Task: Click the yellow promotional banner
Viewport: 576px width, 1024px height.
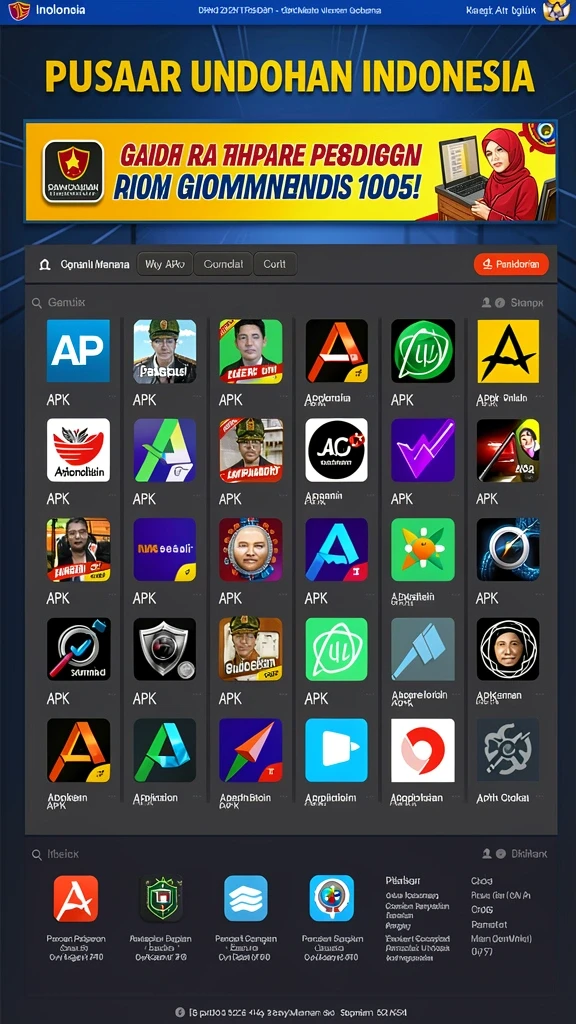Action: tap(291, 172)
